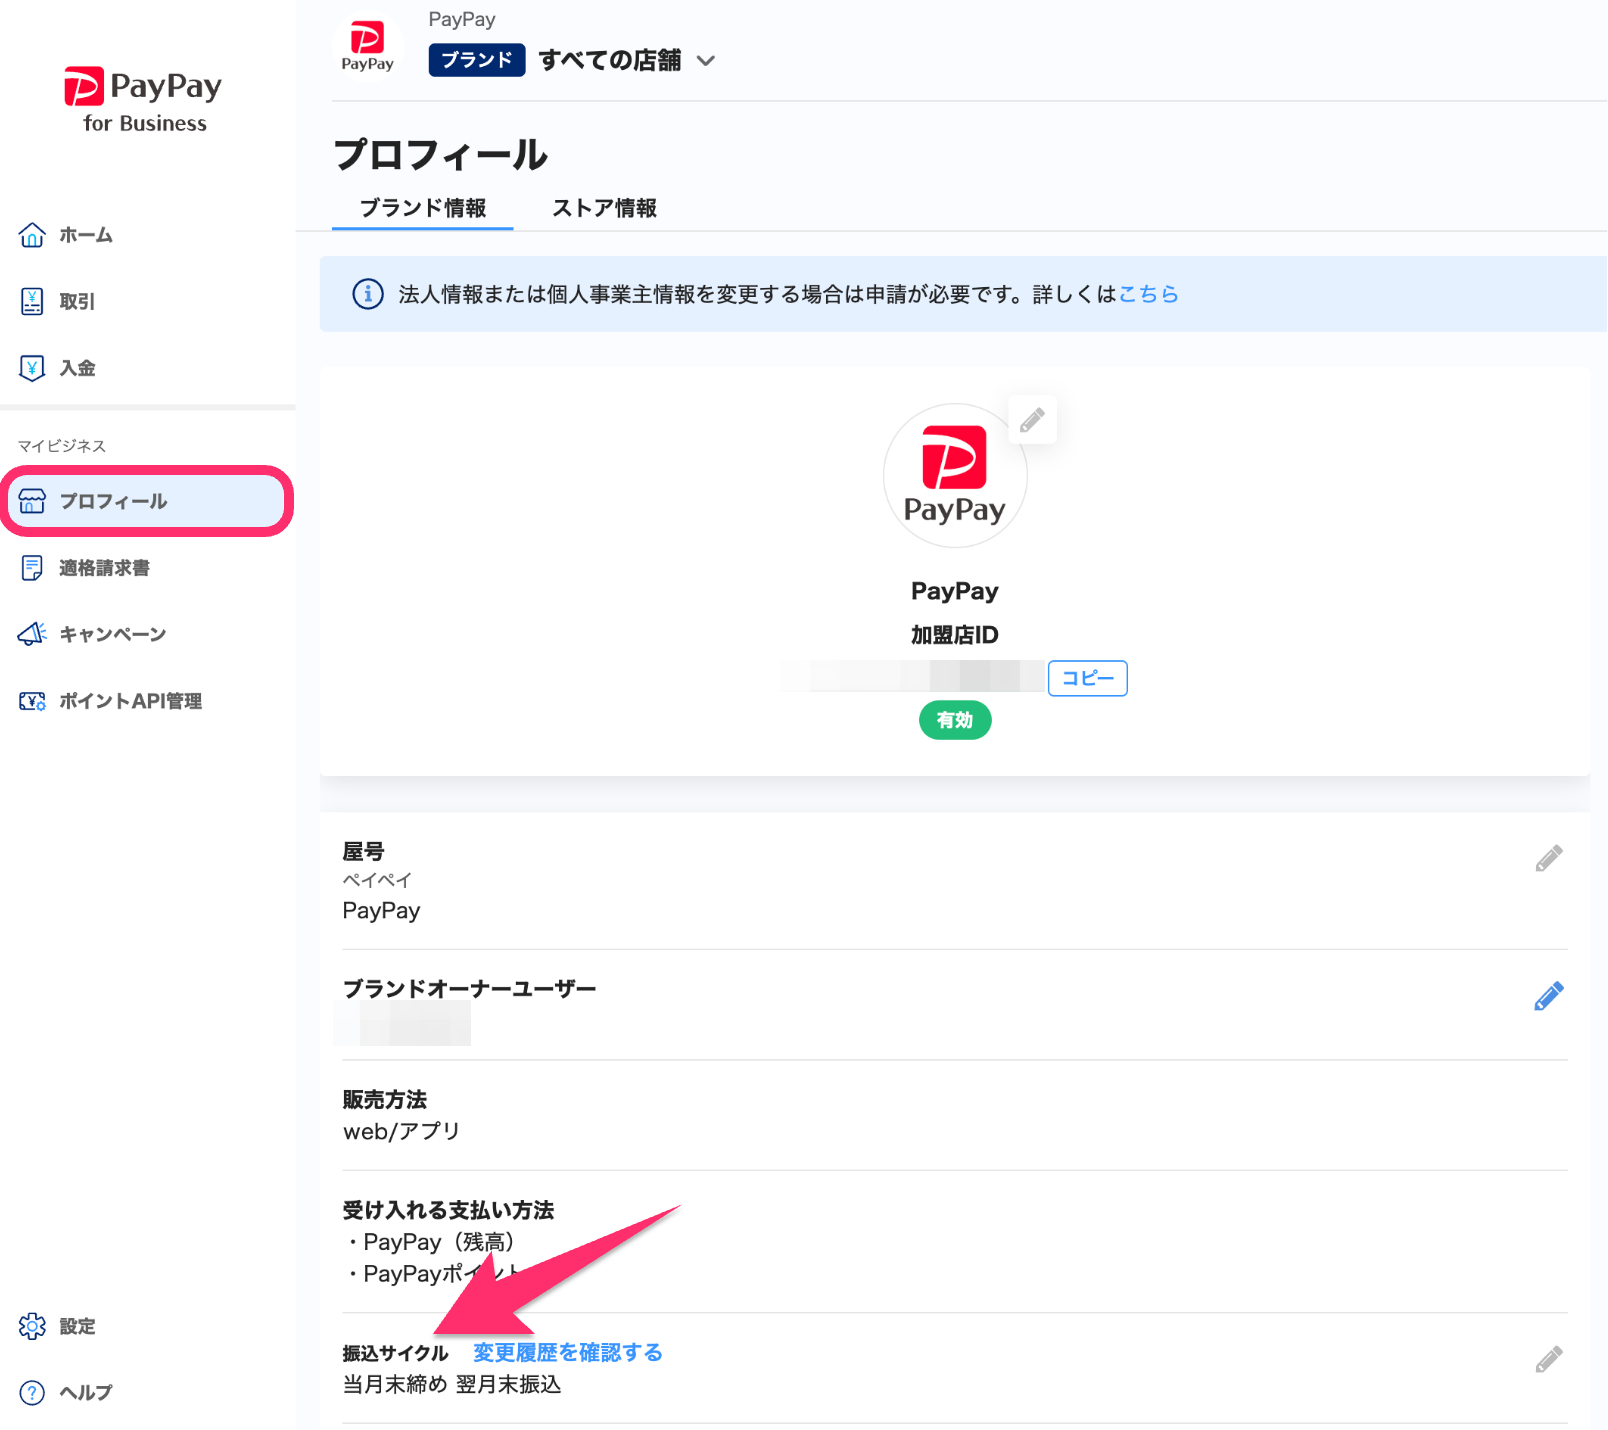Click the settings gear icon

[x=32, y=1326]
